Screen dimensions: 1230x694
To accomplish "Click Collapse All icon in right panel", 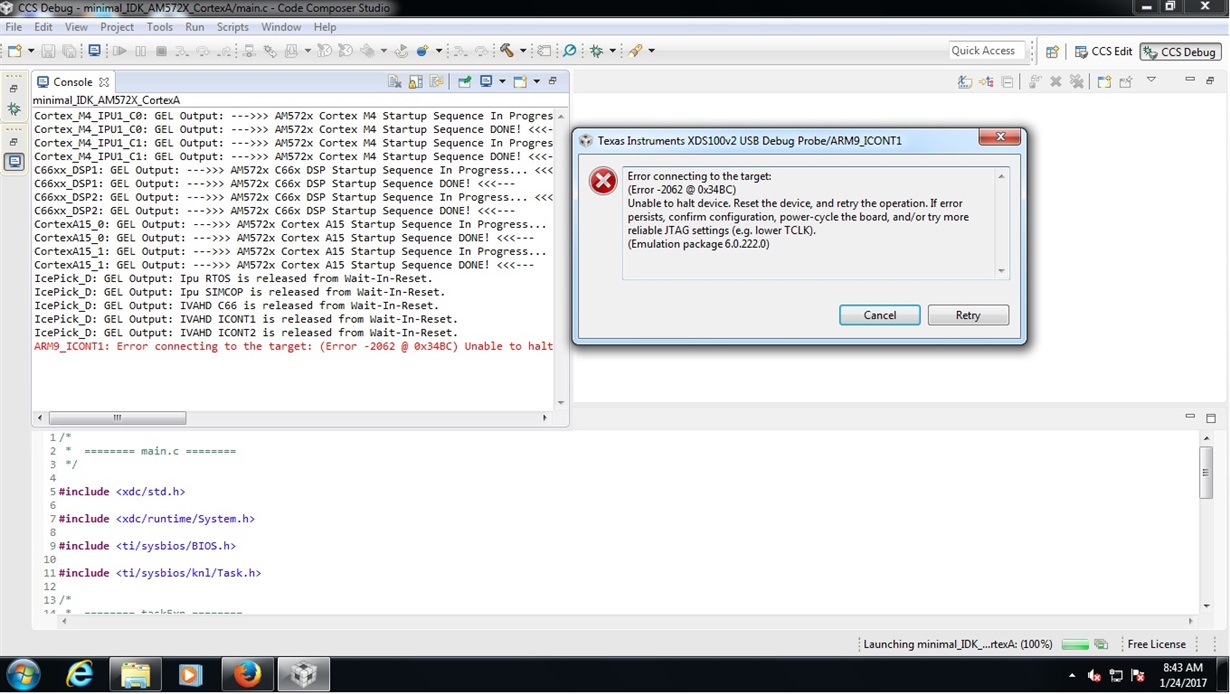I will click(x=1007, y=81).
